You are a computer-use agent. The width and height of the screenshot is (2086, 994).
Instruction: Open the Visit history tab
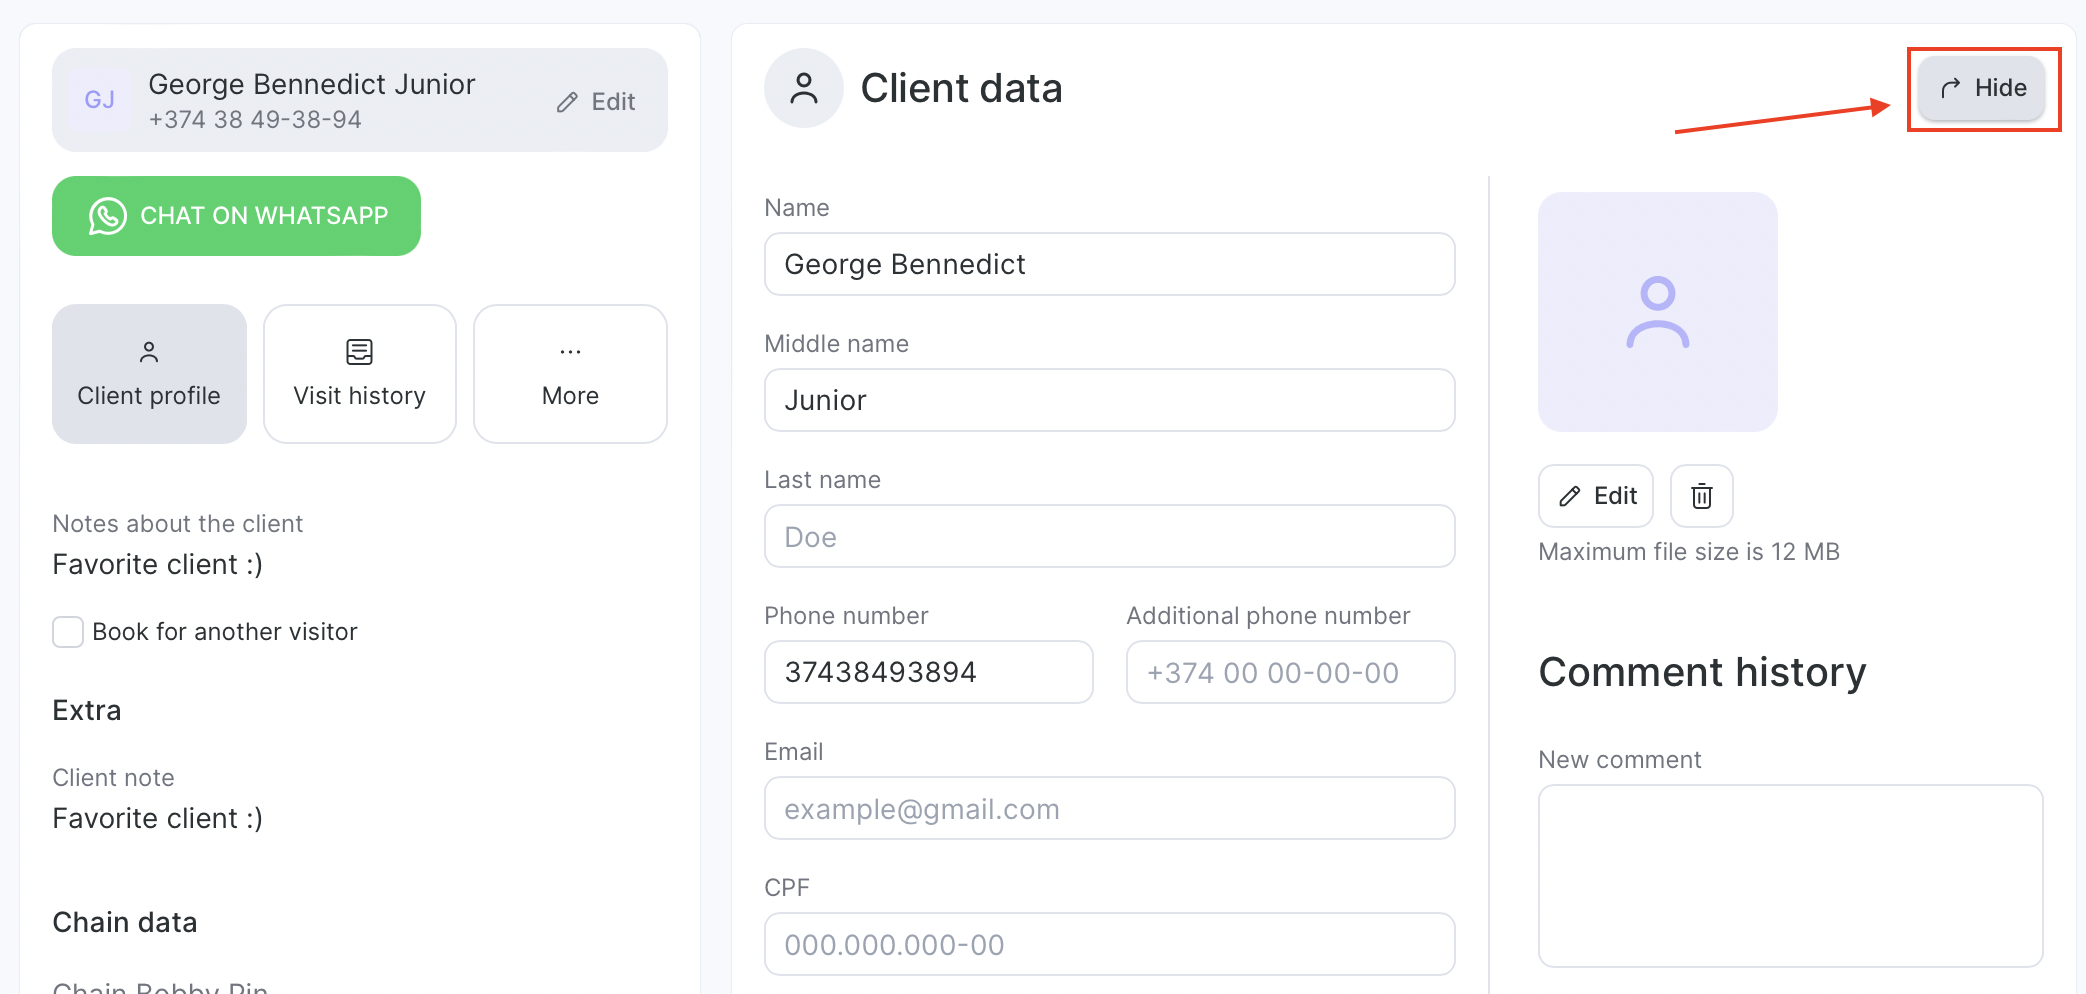click(359, 374)
